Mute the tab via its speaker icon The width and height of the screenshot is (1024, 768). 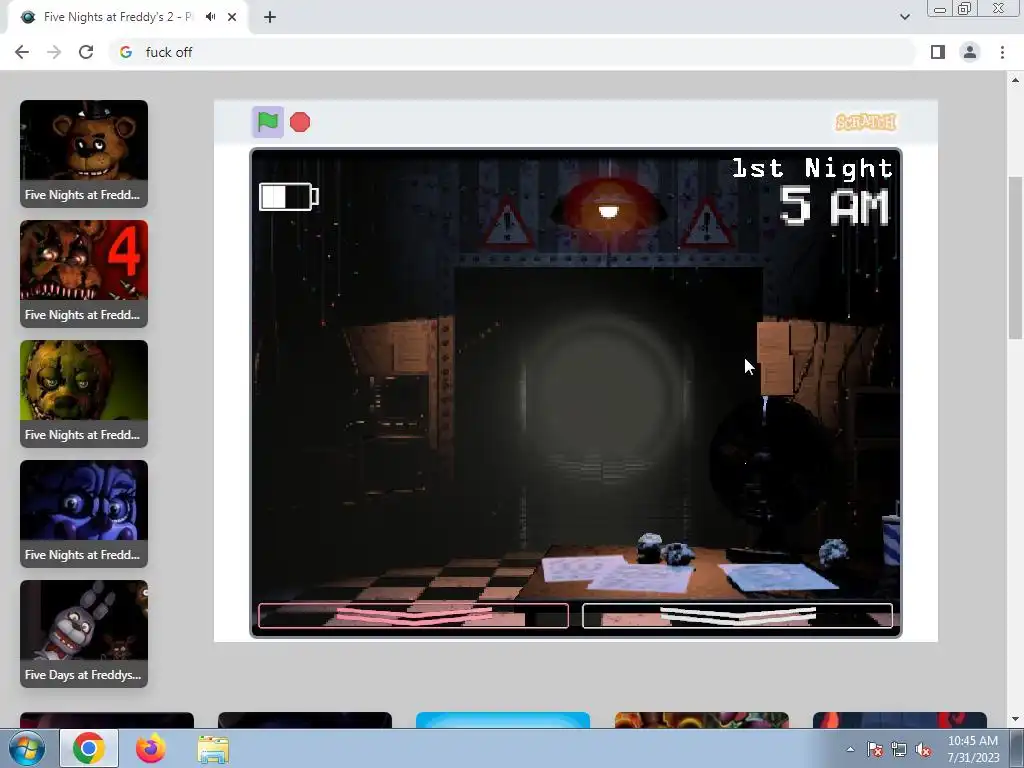tap(210, 17)
